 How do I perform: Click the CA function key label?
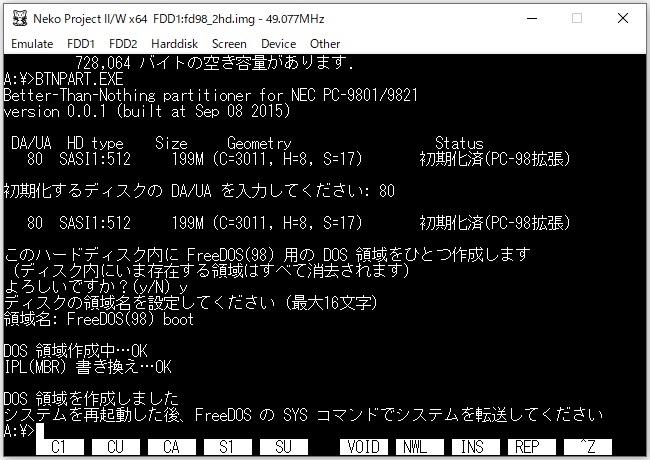[172, 447]
